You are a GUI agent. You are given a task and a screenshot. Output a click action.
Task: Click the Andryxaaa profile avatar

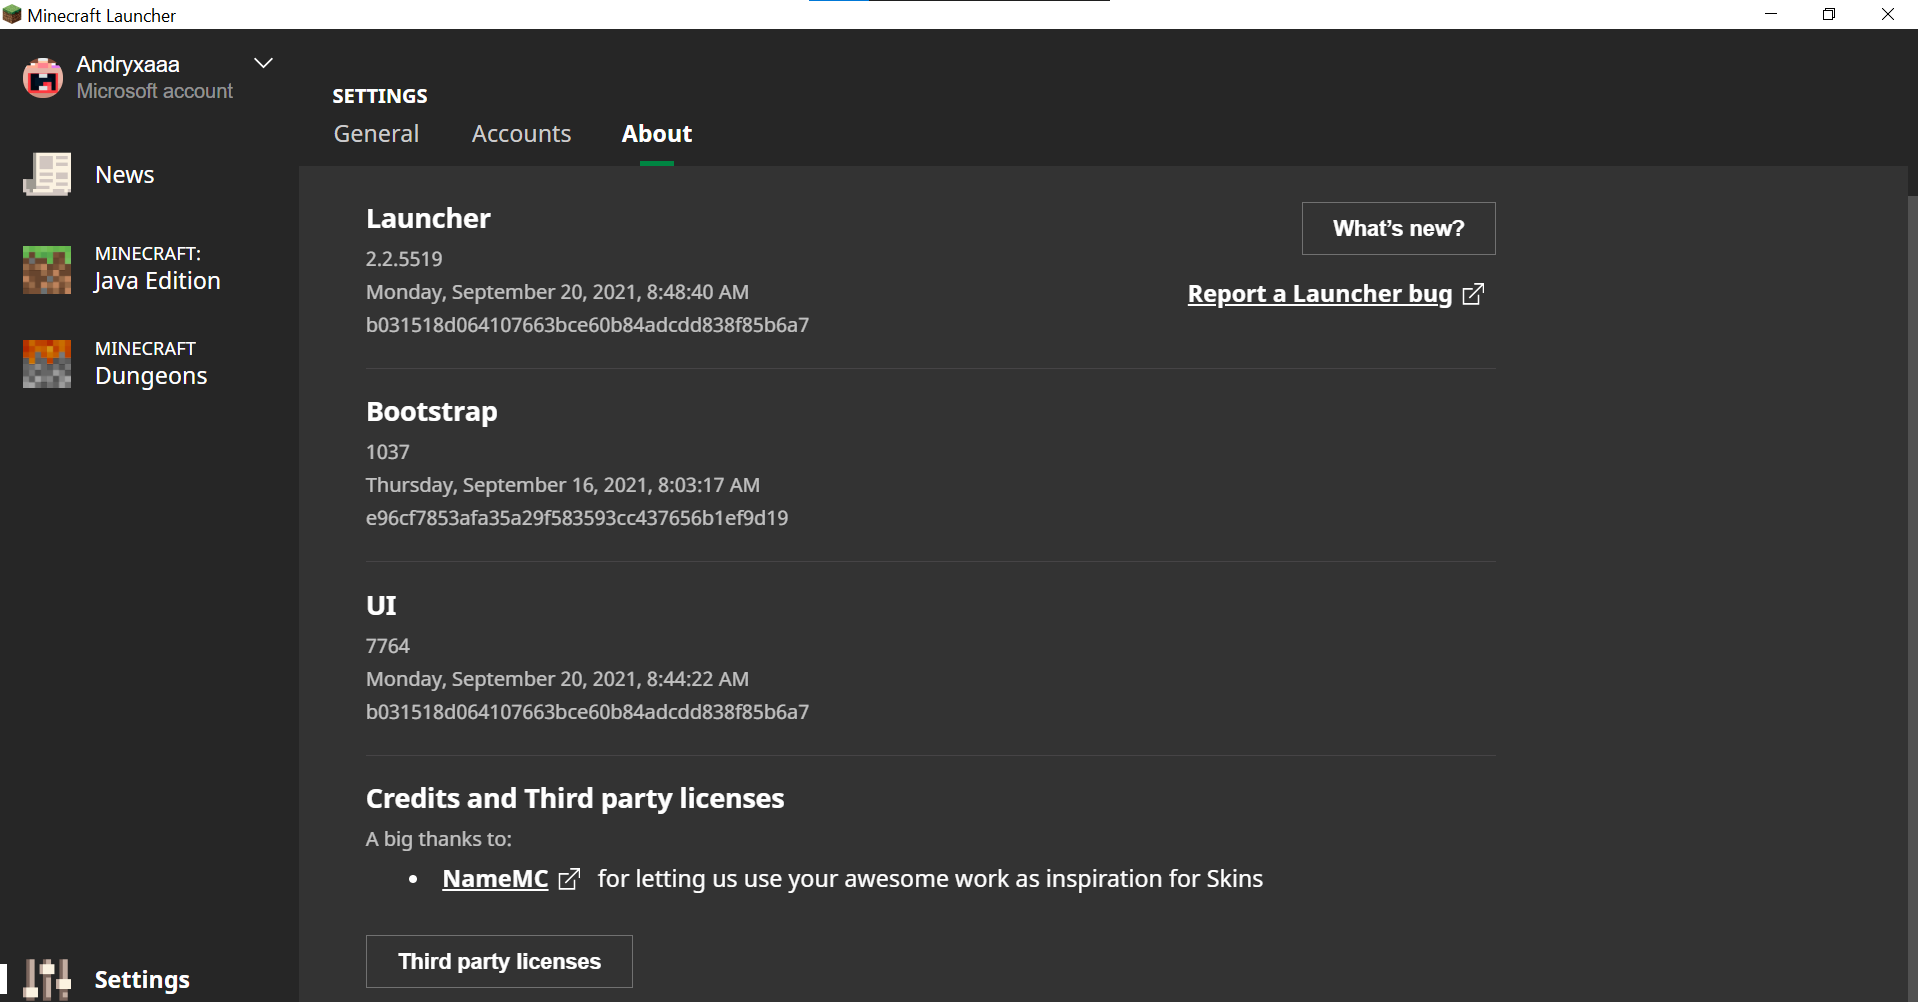point(43,78)
